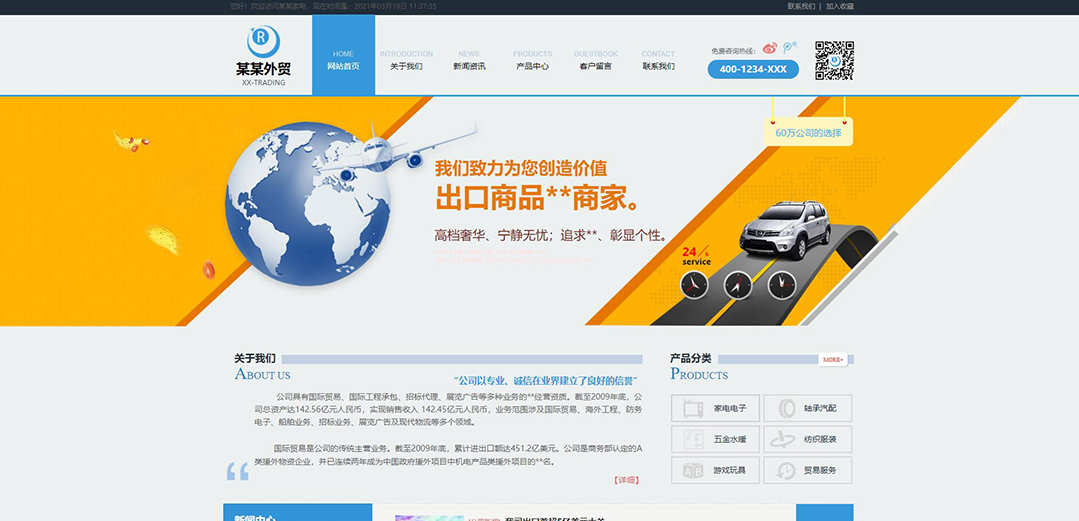1079x521 pixels.
Task: Visit the GUESTBOOK 客户留言 page
Action: [x=595, y=60]
